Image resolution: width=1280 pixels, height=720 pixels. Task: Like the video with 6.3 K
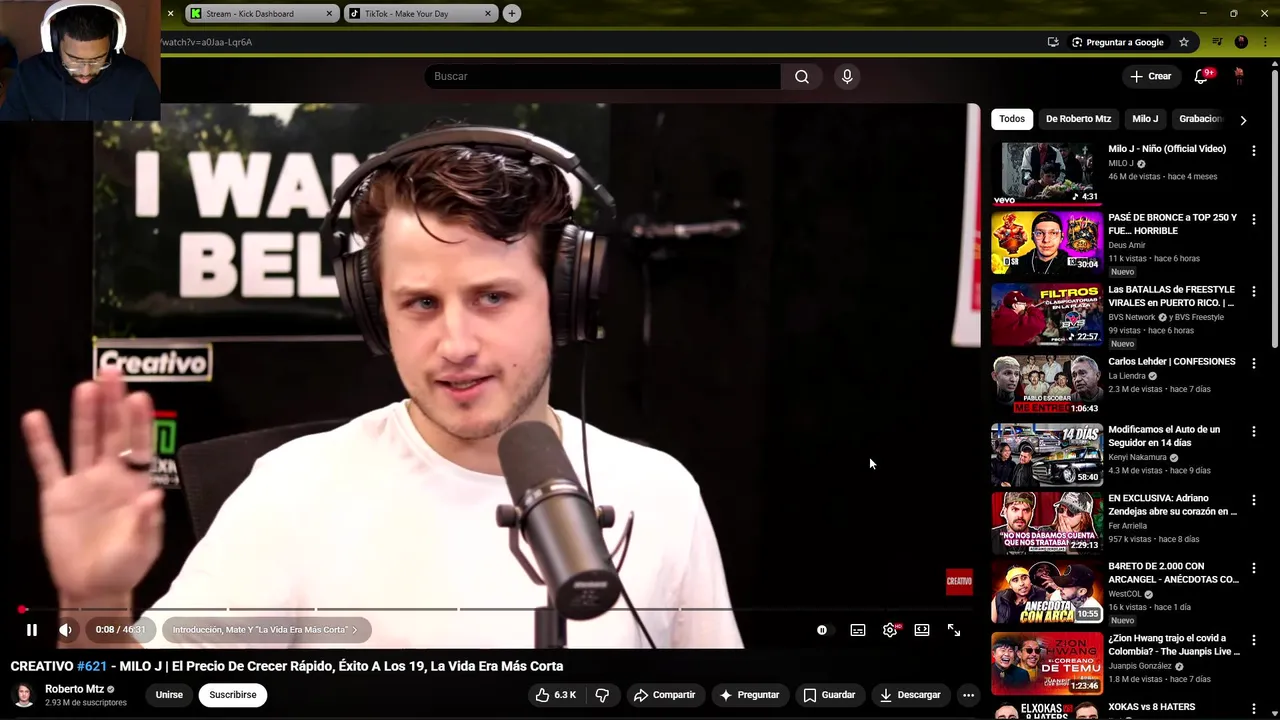click(555, 695)
